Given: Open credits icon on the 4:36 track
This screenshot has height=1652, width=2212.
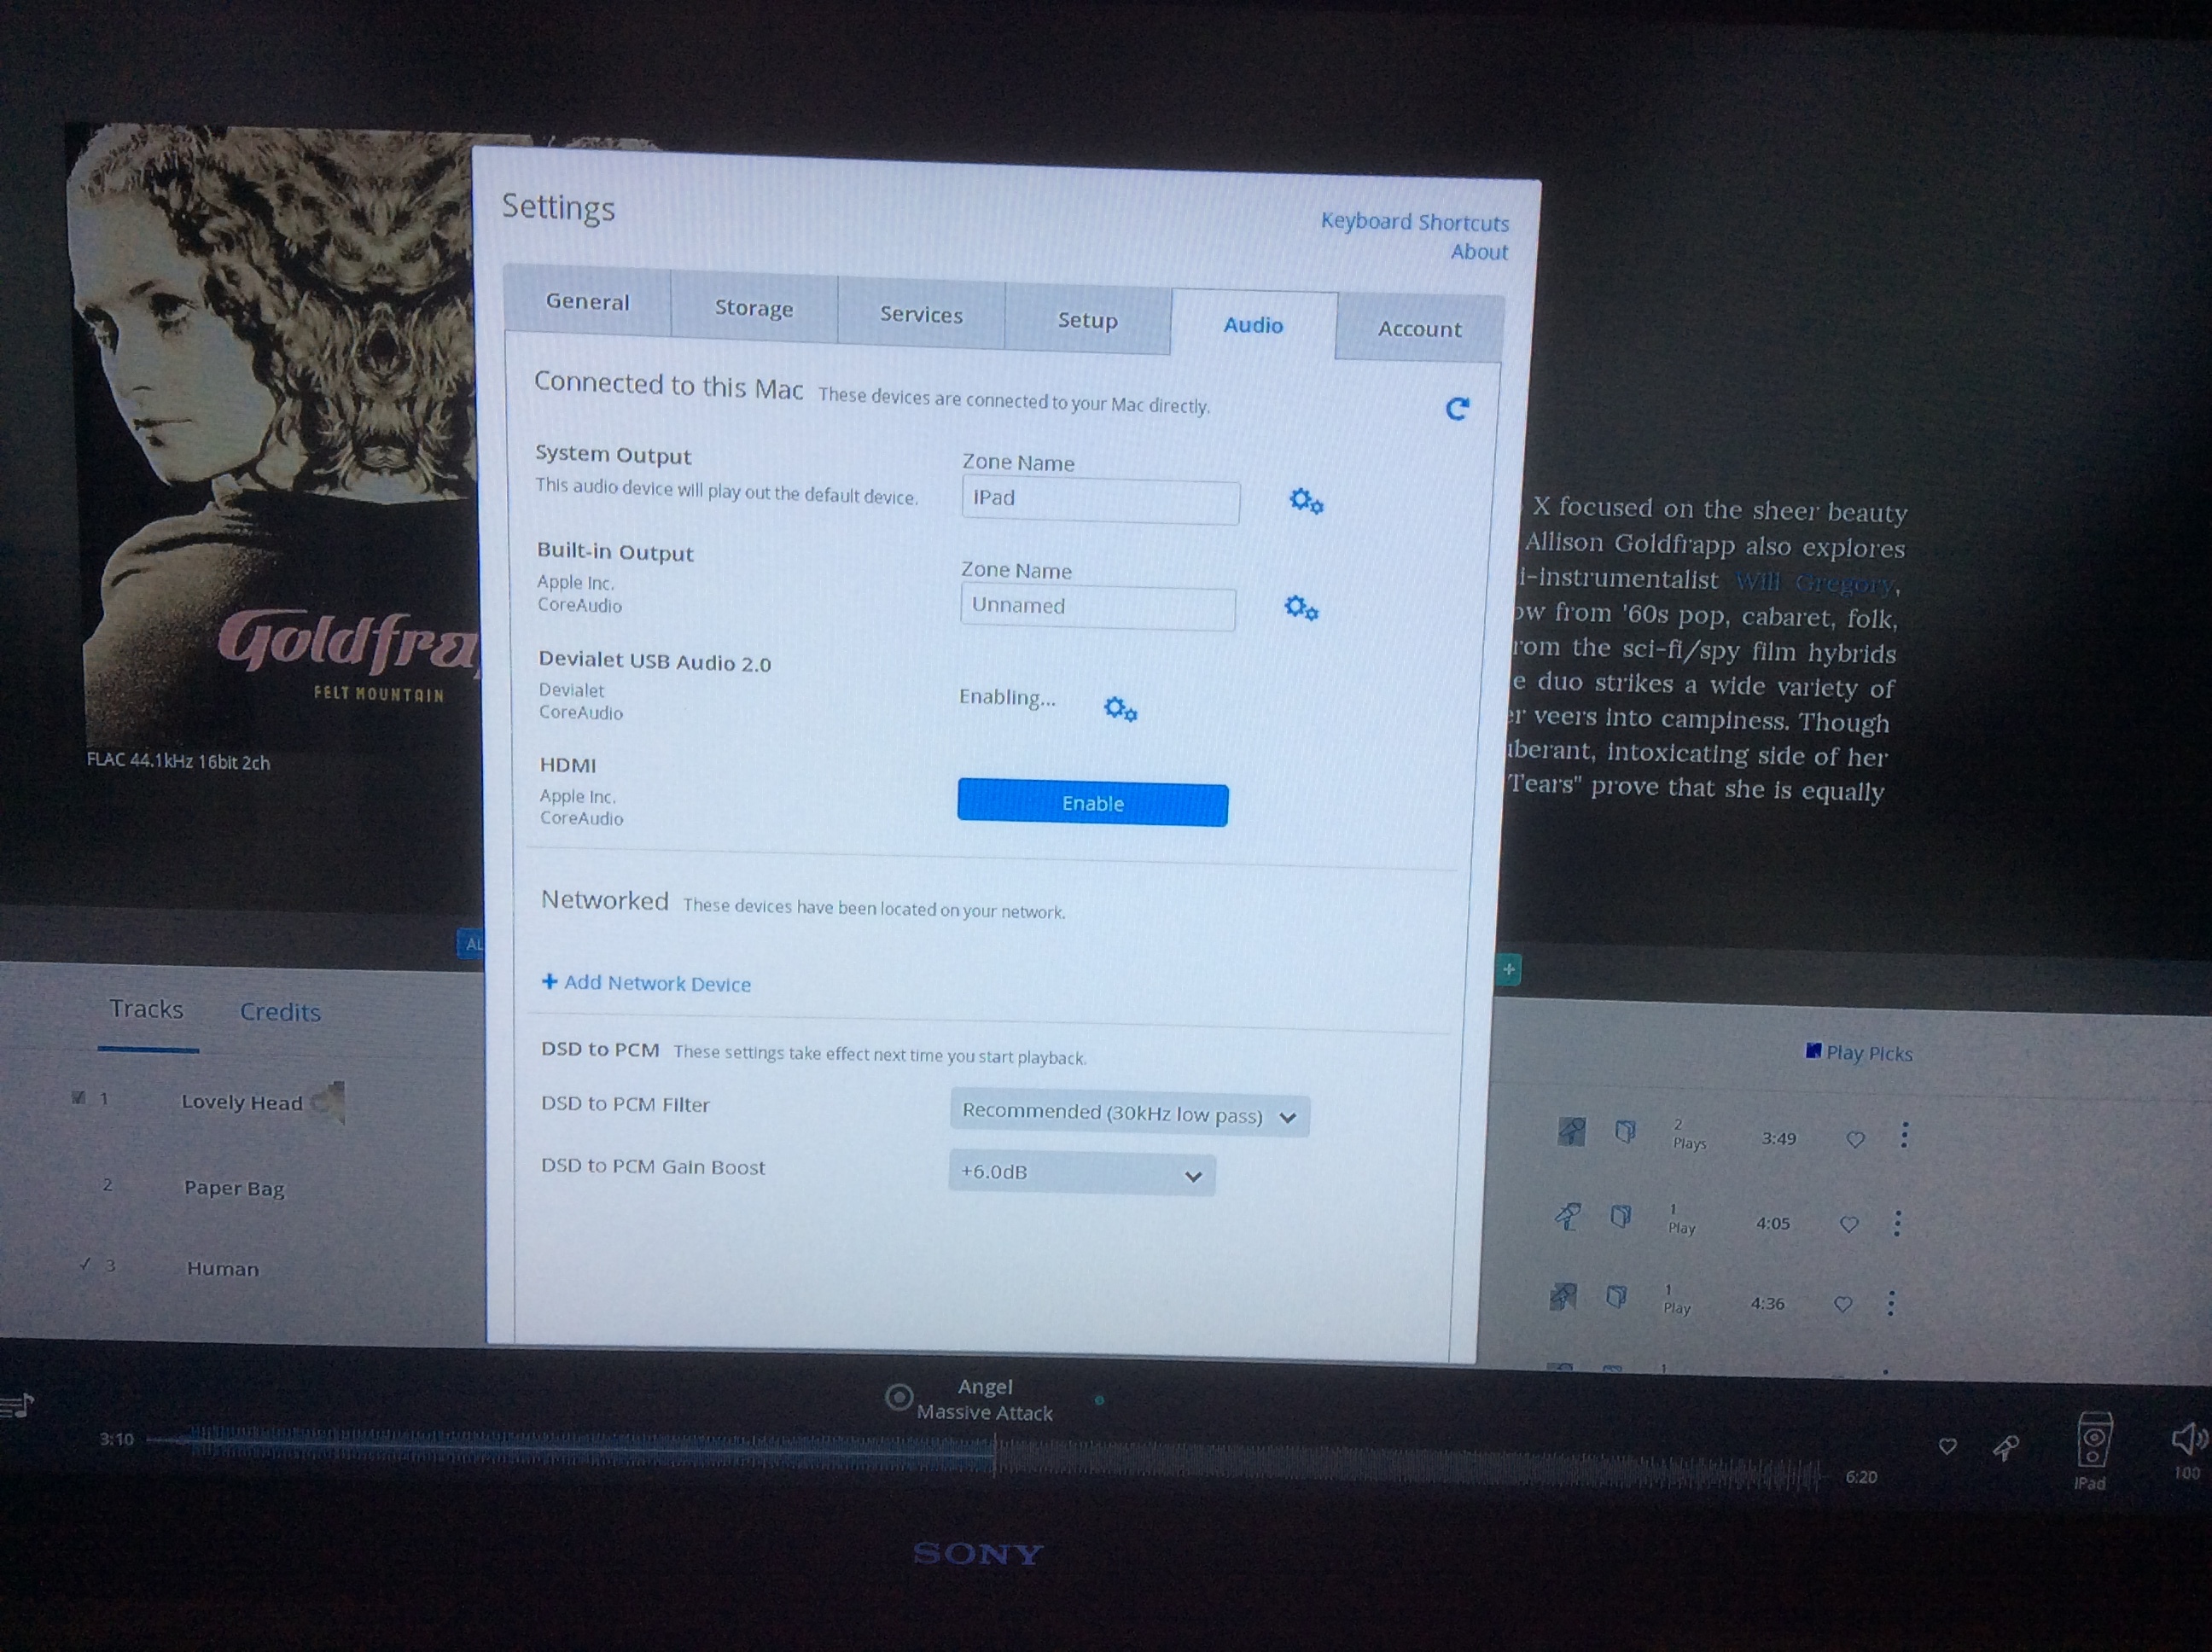Looking at the screenshot, I should 1615,1297.
